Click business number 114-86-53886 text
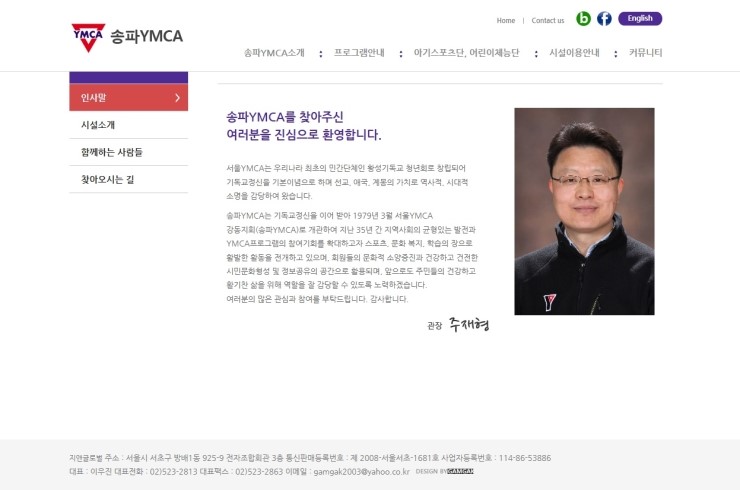The height and width of the screenshot is (490, 740). [525, 458]
